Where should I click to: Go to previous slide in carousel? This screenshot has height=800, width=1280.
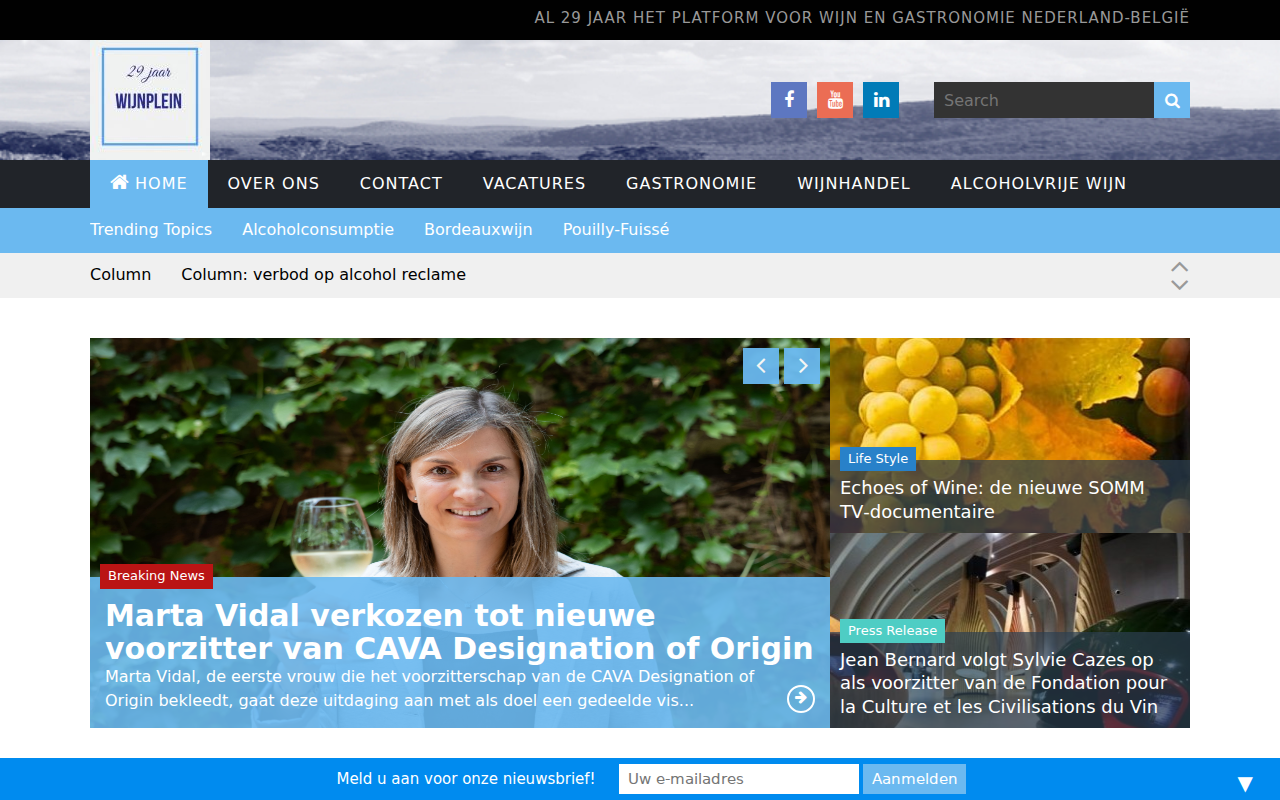(761, 366)
